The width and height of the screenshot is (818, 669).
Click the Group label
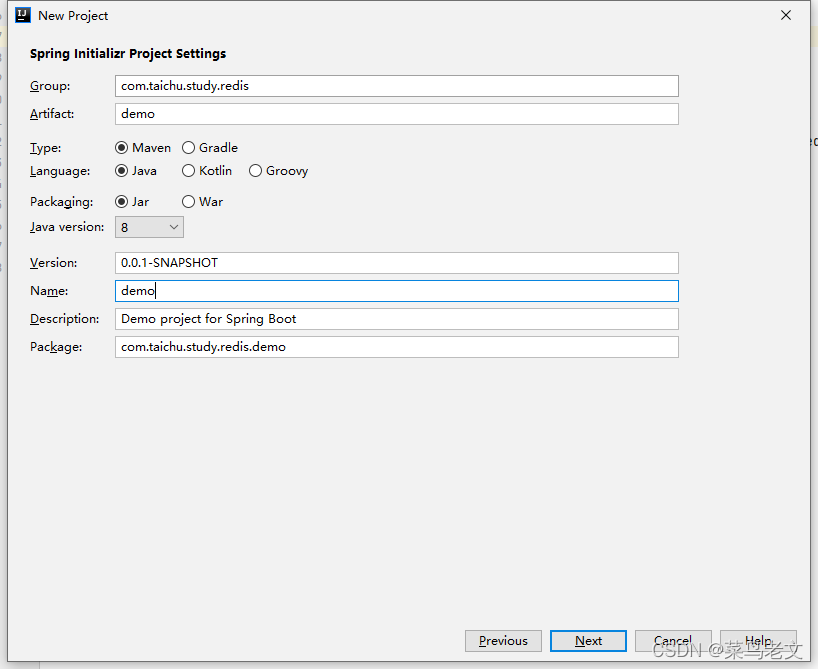coord(50,86)
